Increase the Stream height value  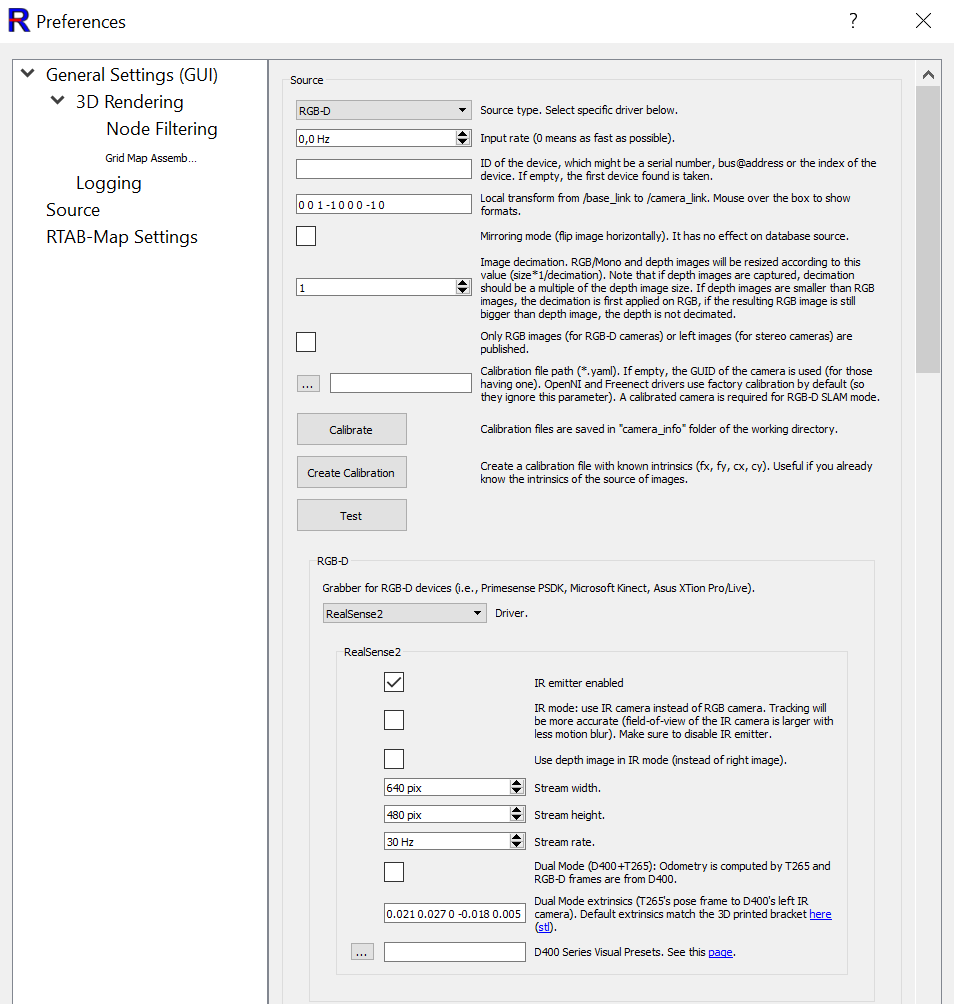point(517,810)
